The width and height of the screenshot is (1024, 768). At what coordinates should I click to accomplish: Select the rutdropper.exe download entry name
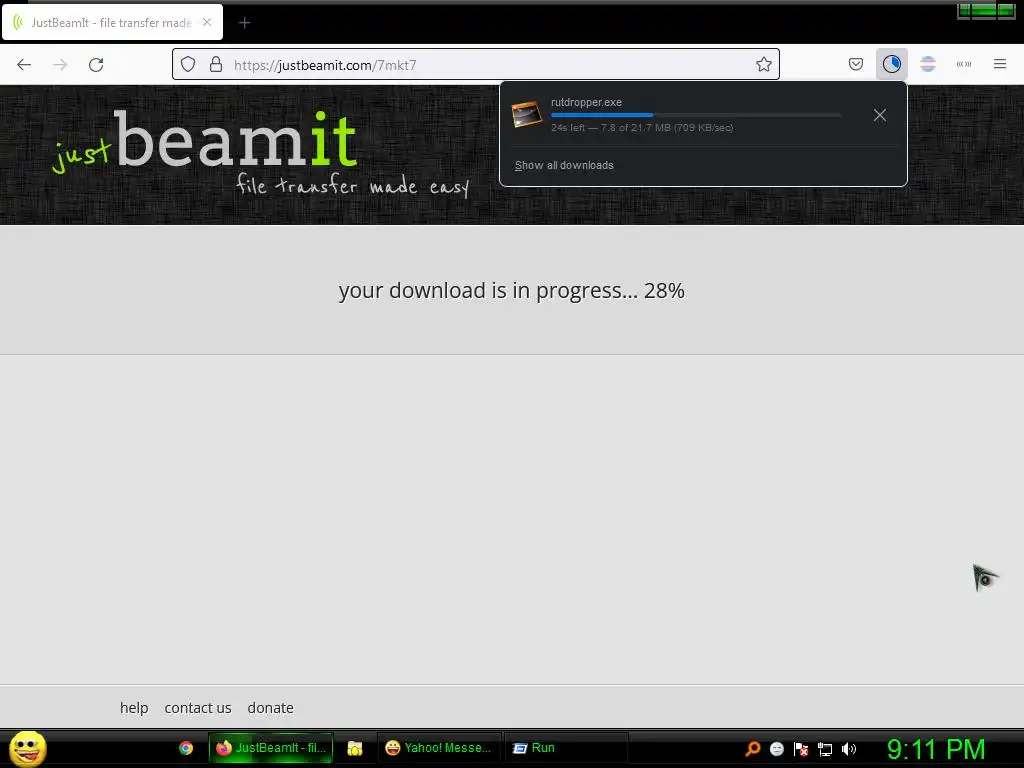586,102
